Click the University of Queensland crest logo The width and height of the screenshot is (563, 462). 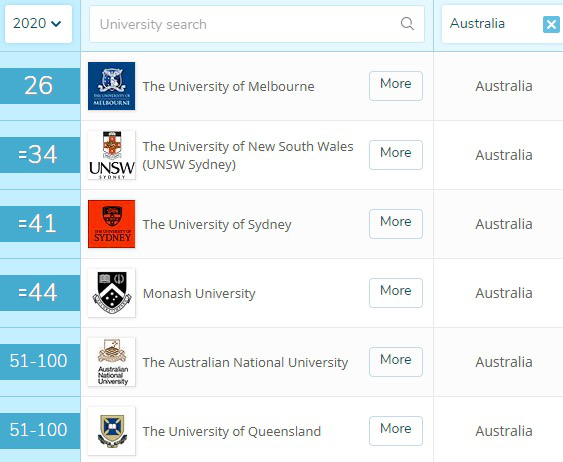[x=112, y=431]
